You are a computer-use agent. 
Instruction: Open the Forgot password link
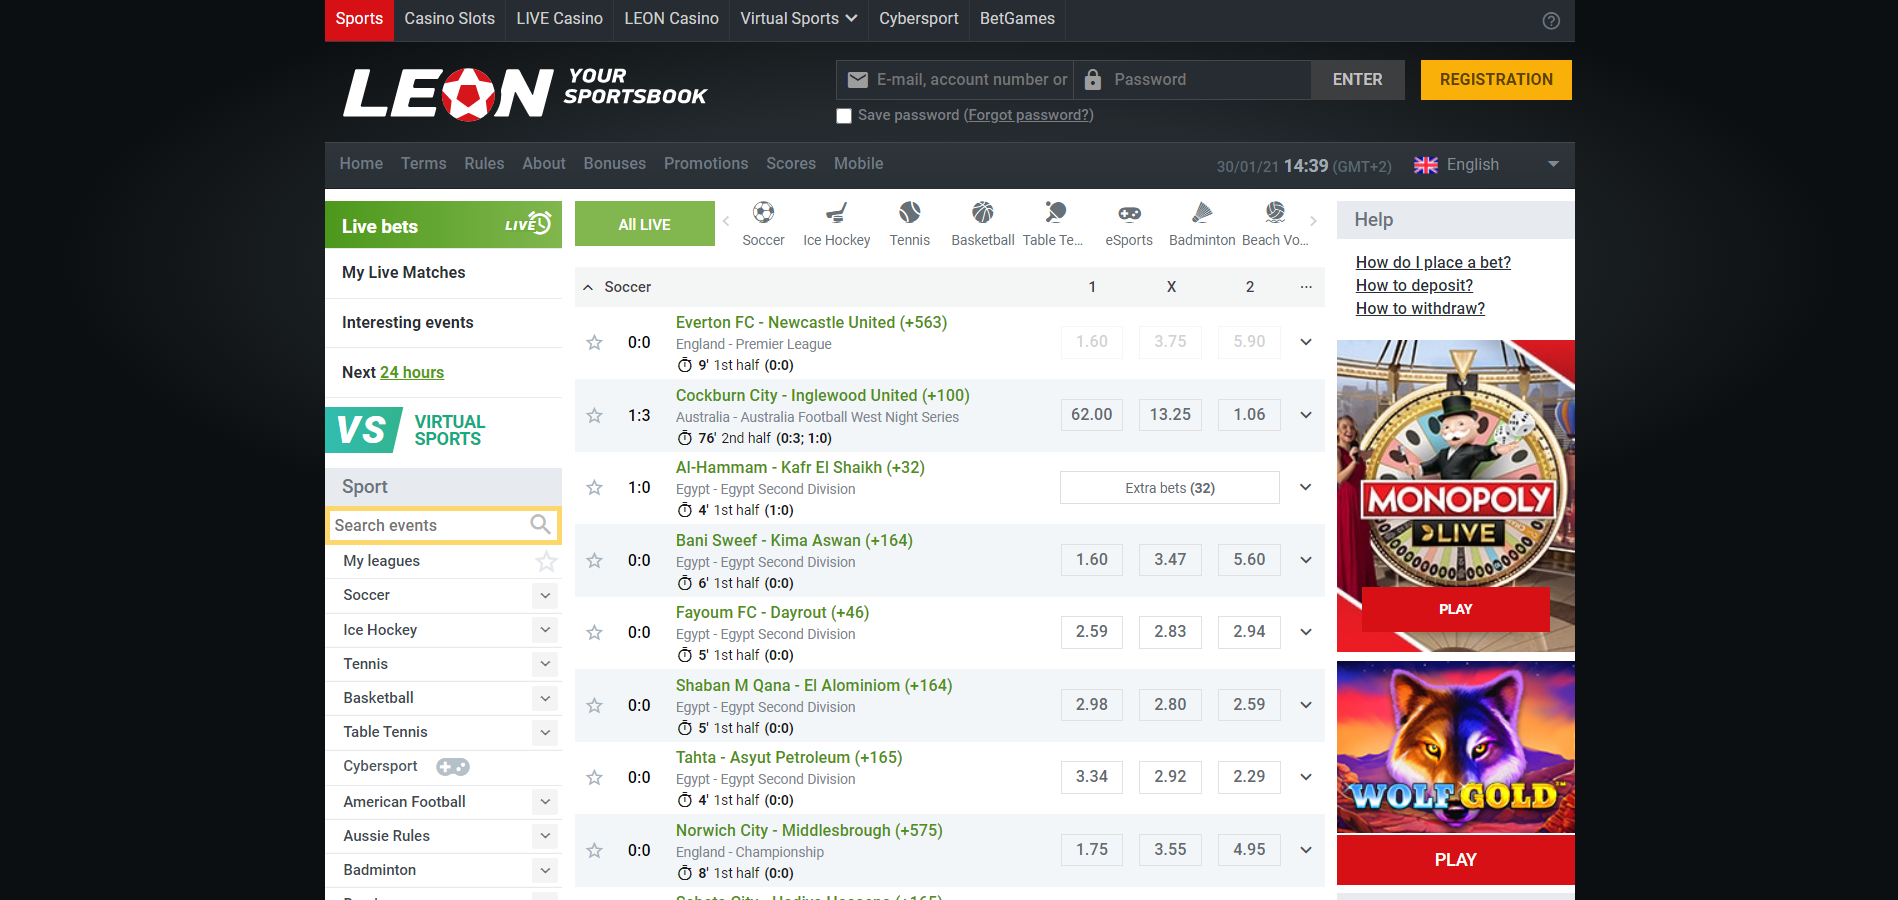click(x=1028, y=116)
